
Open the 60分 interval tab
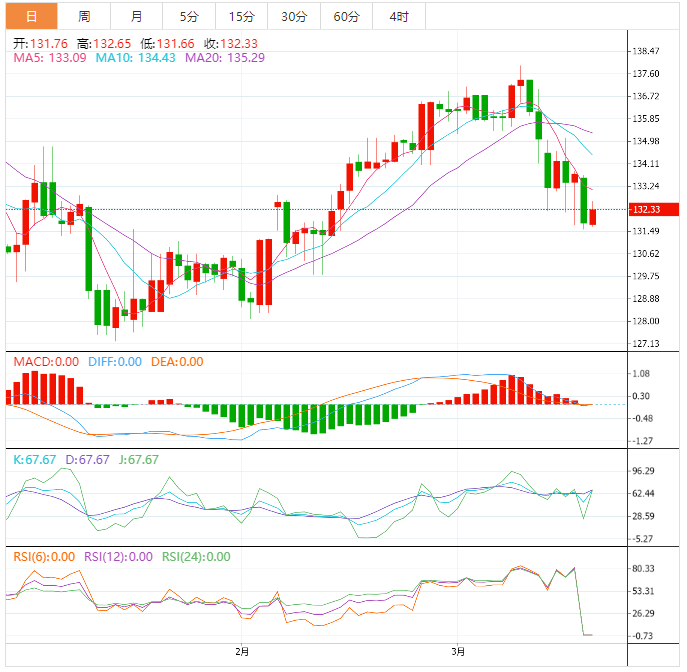tap(347, 16)
